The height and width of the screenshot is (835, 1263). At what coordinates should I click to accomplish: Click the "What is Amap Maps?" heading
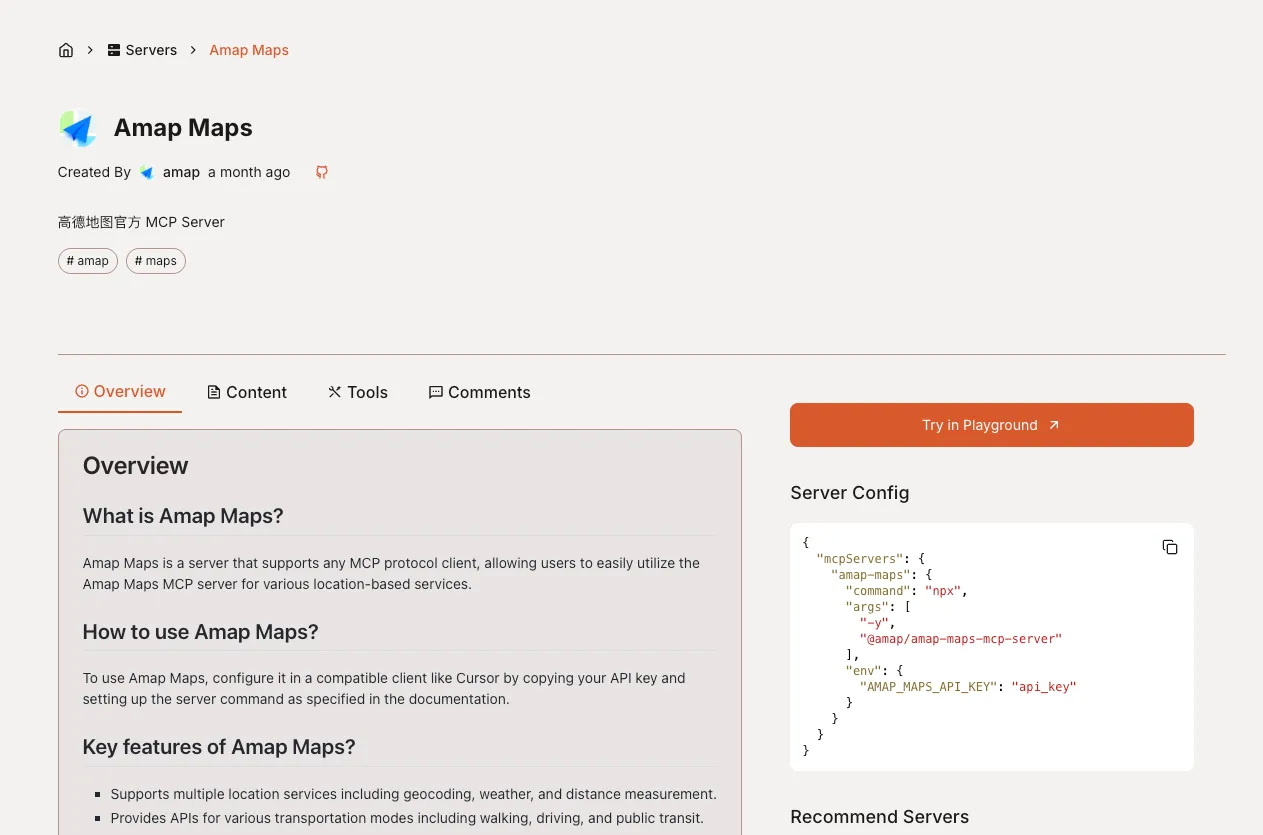tap(183, 516)
